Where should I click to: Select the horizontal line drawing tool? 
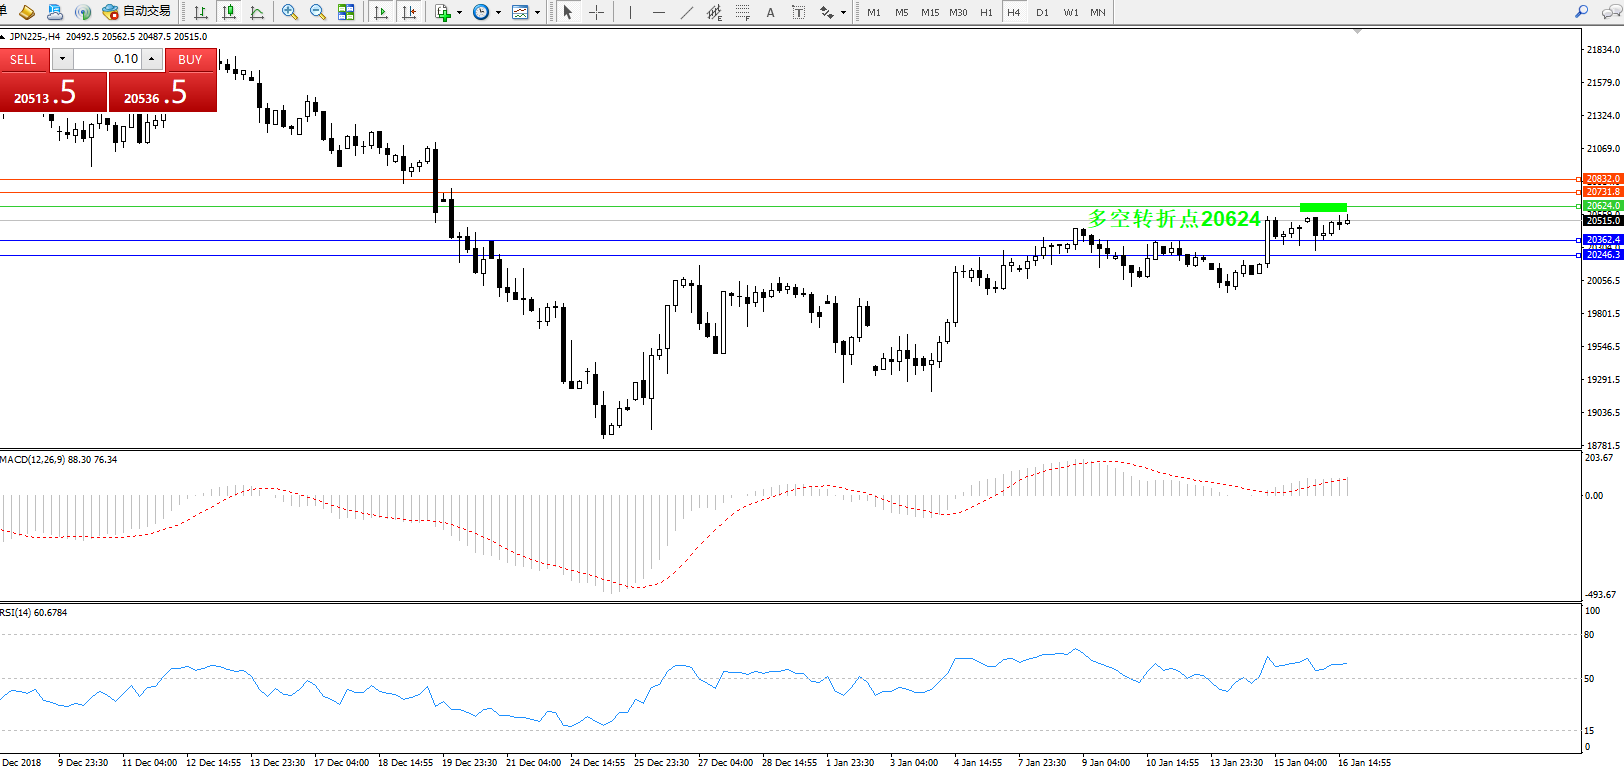[x=658, y=12]
